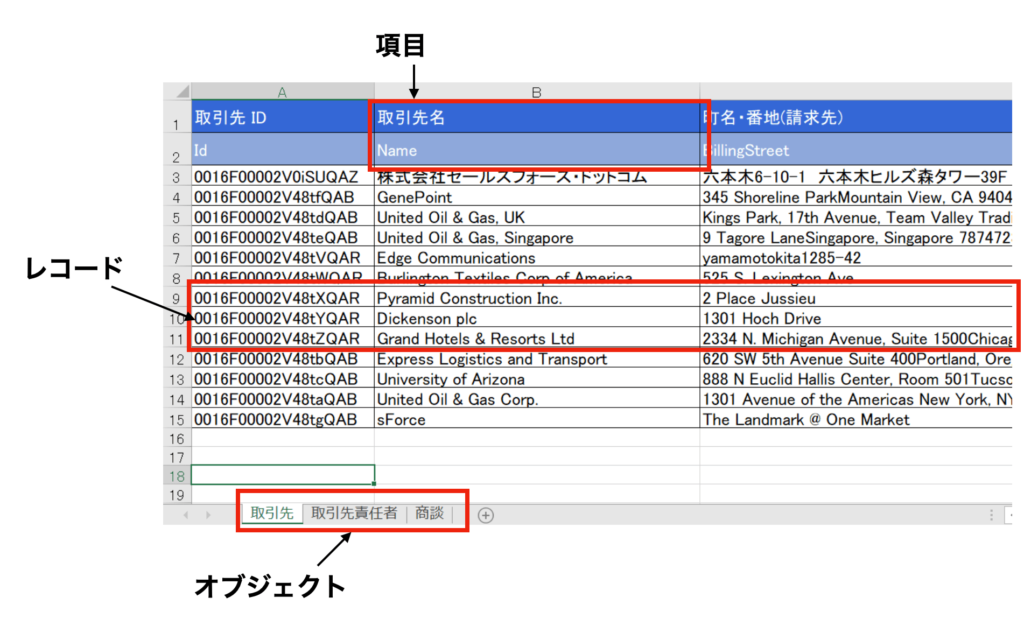Click the BillingStreet field name cell
The width and height of the screenshot is (1024, 633).
[x=856, y=150]
